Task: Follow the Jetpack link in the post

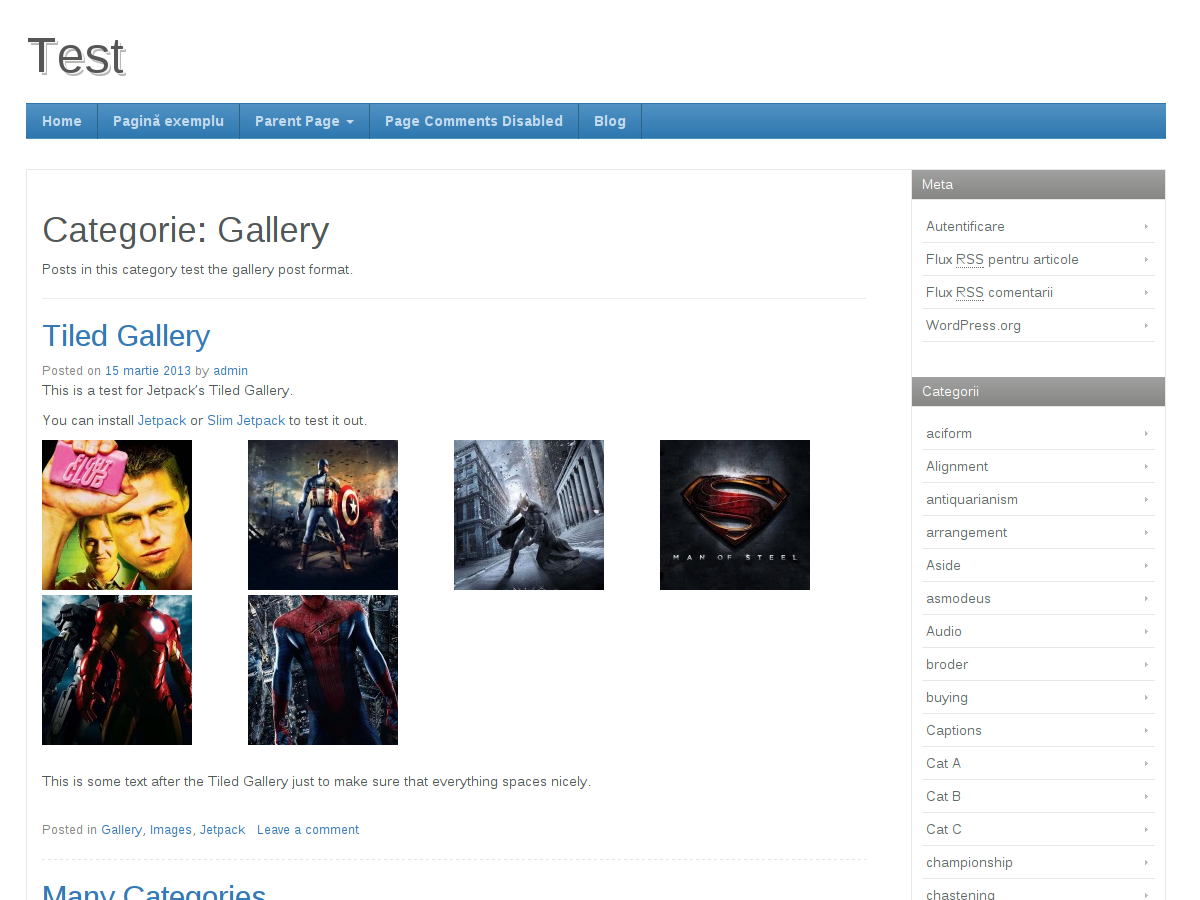Action: click(161, 420)
